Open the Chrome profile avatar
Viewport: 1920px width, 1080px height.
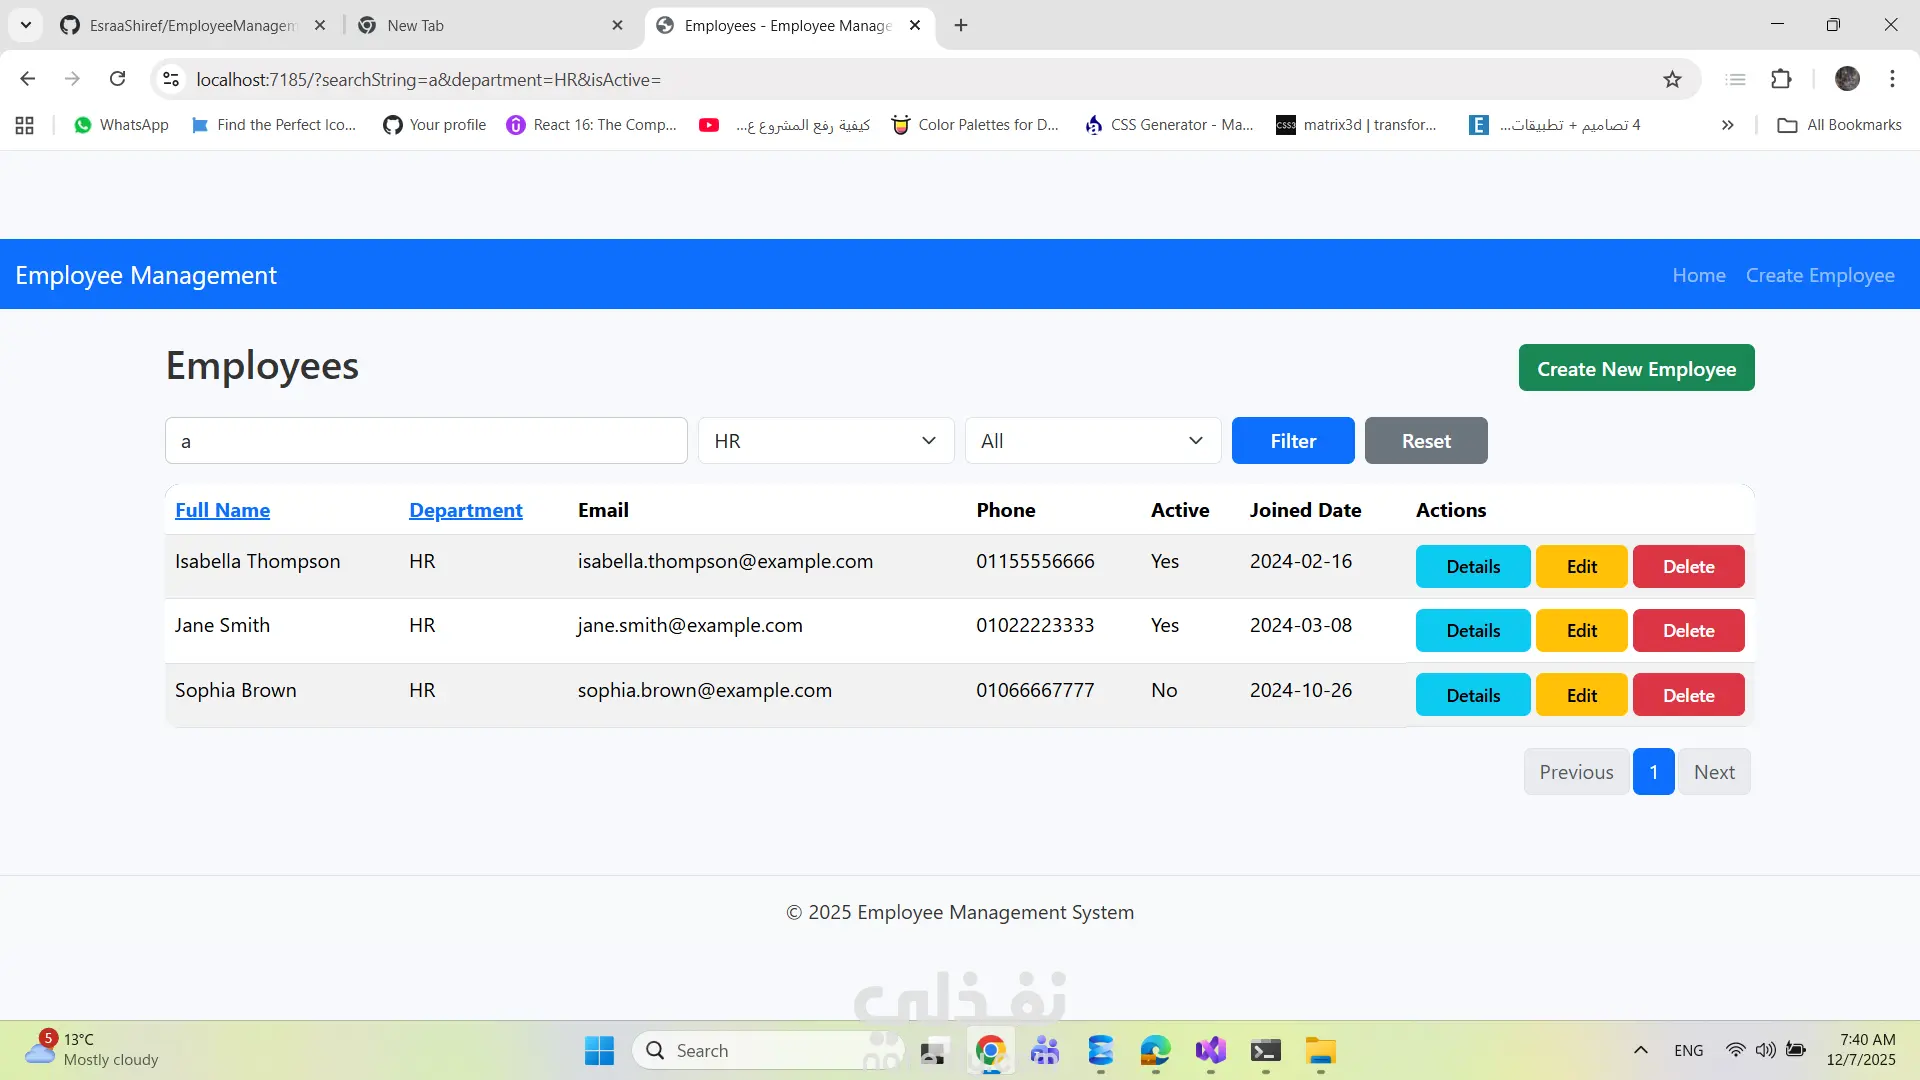(1847, 79)
